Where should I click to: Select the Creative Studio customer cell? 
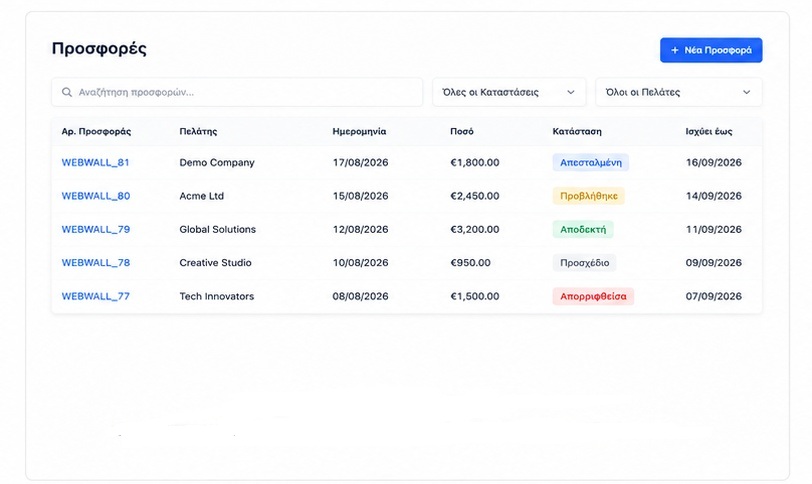pos(215,263)
